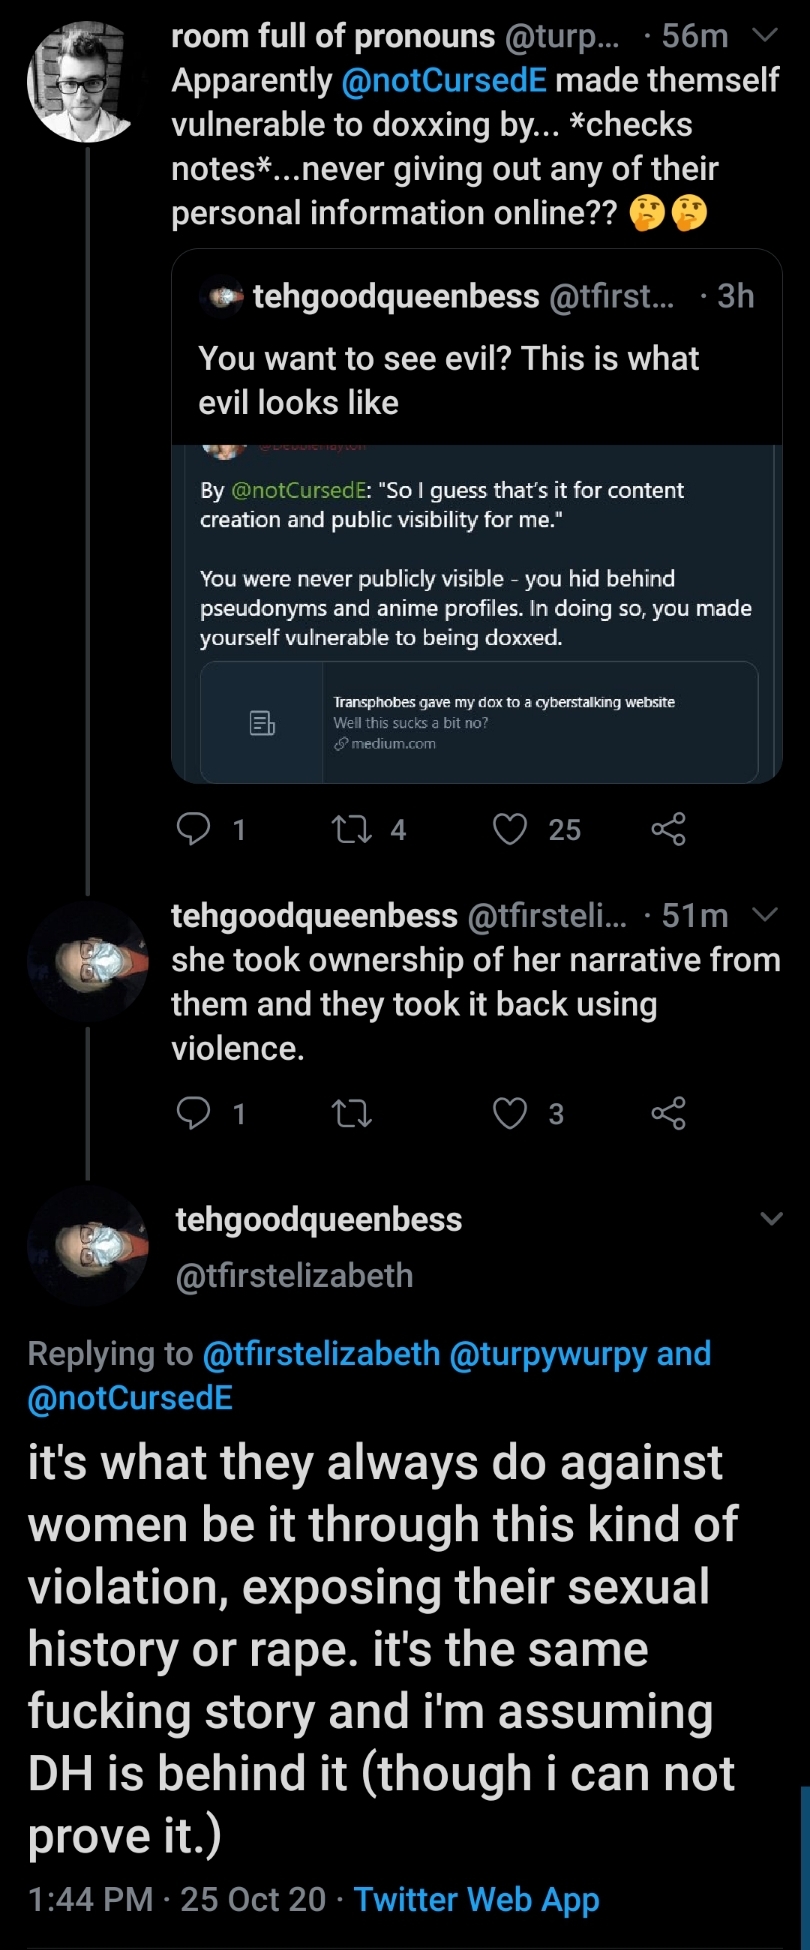Open options chevron on 56m tweet
This screenshot has width=810, height=1950.
pyautogui.click(x=765, y=36)
